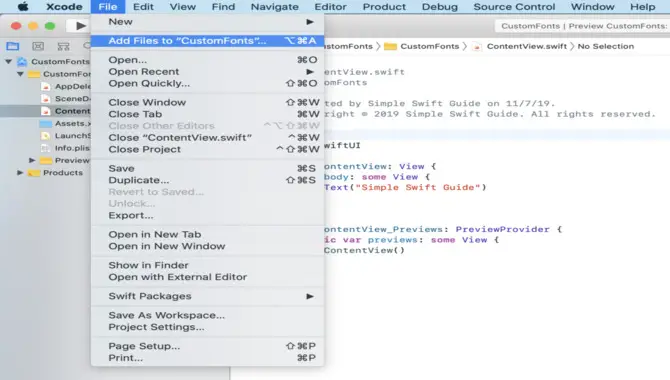This screenshot has width=670, height=380.
Task: Choose Close Window
Action: tap(207, 103)
